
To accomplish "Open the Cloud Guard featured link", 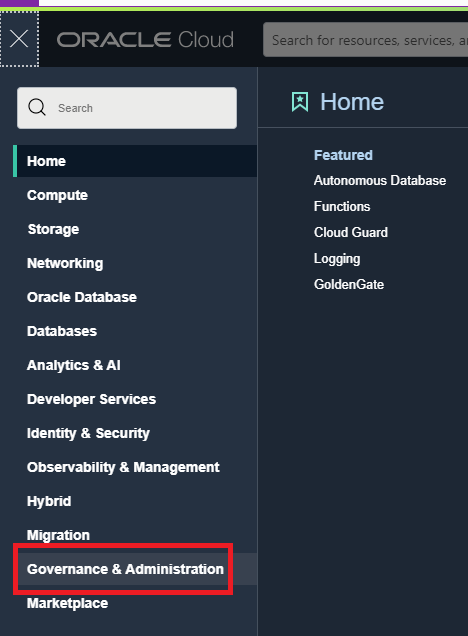I will click(351, 232).
